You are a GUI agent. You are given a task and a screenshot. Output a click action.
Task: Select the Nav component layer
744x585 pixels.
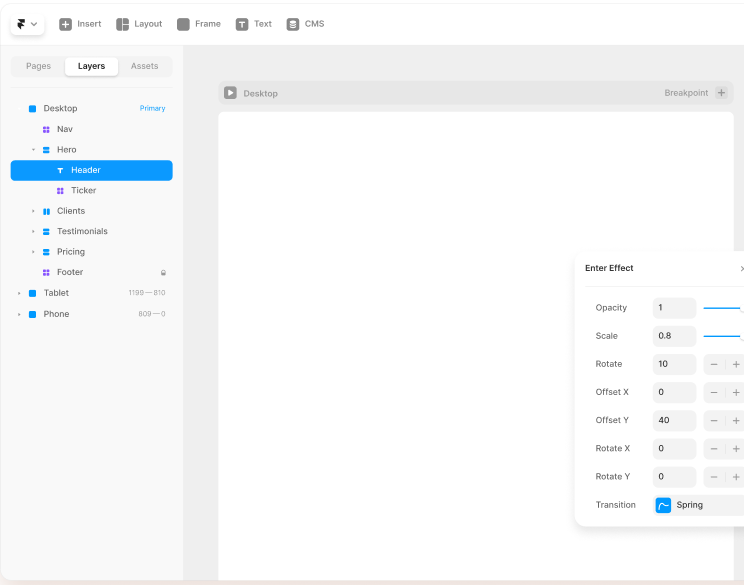click(x=92, y=129)
